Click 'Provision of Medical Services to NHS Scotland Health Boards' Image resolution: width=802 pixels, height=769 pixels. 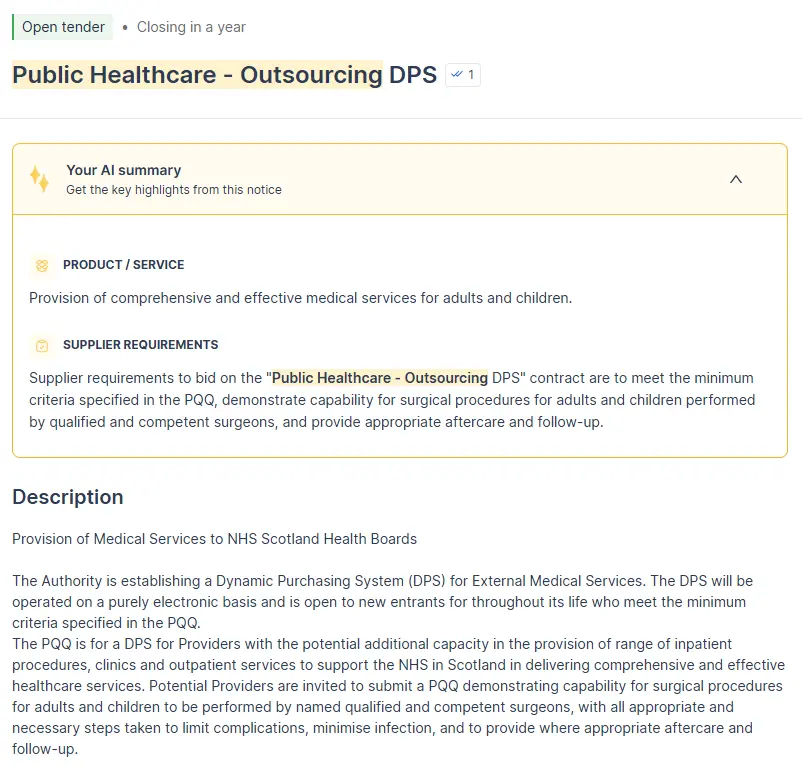(215, 539)
